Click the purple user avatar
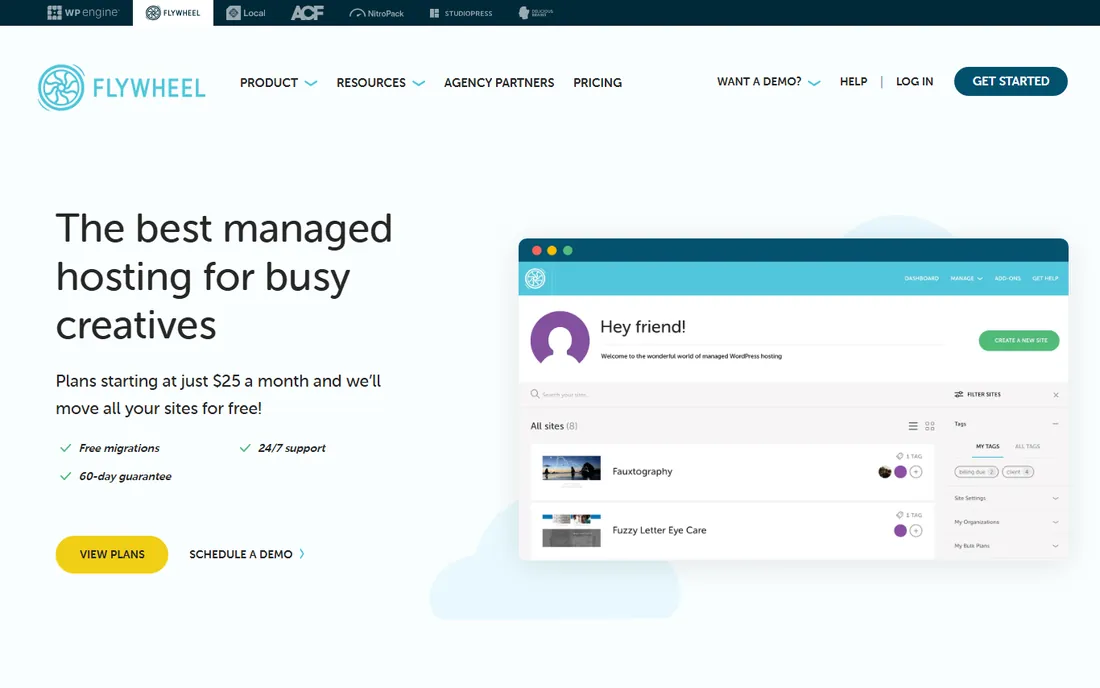1100x688 pixels. click(560, 338)
